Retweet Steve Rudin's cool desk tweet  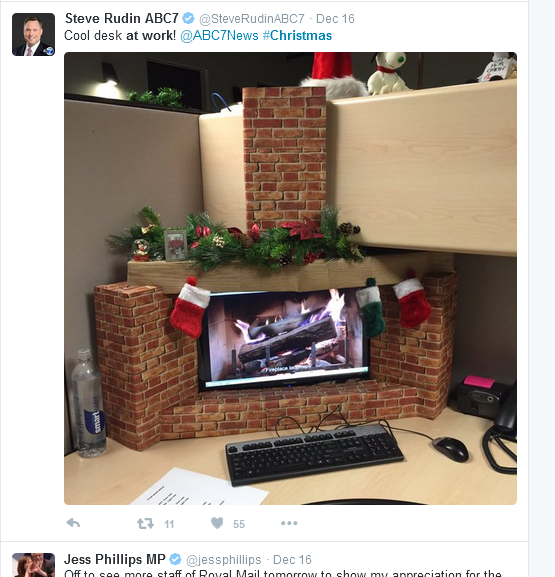[x=145, y=523]
